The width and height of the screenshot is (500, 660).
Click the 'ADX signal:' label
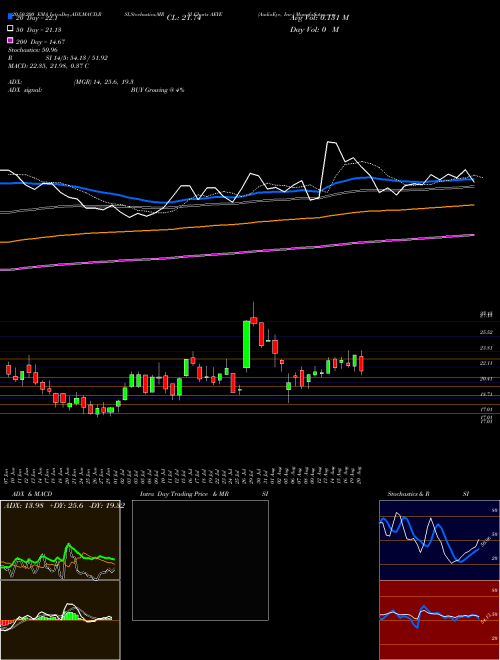25,90
